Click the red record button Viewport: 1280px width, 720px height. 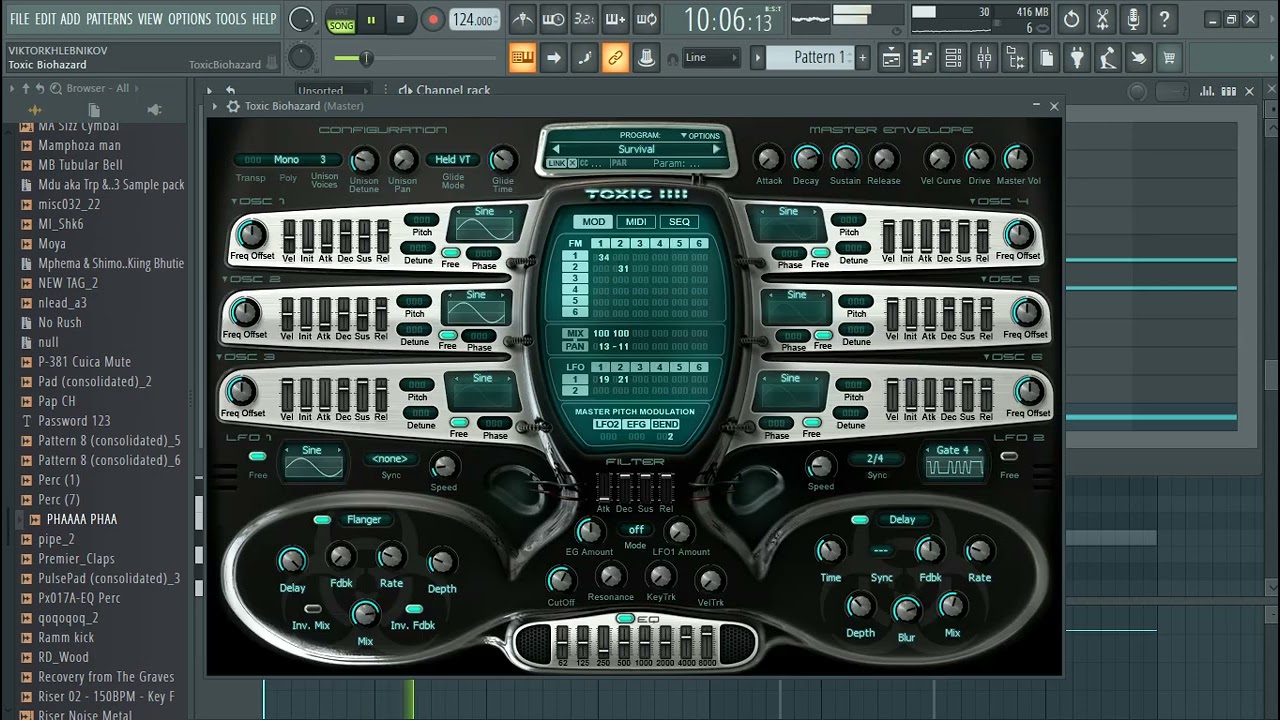coord(432,19)
